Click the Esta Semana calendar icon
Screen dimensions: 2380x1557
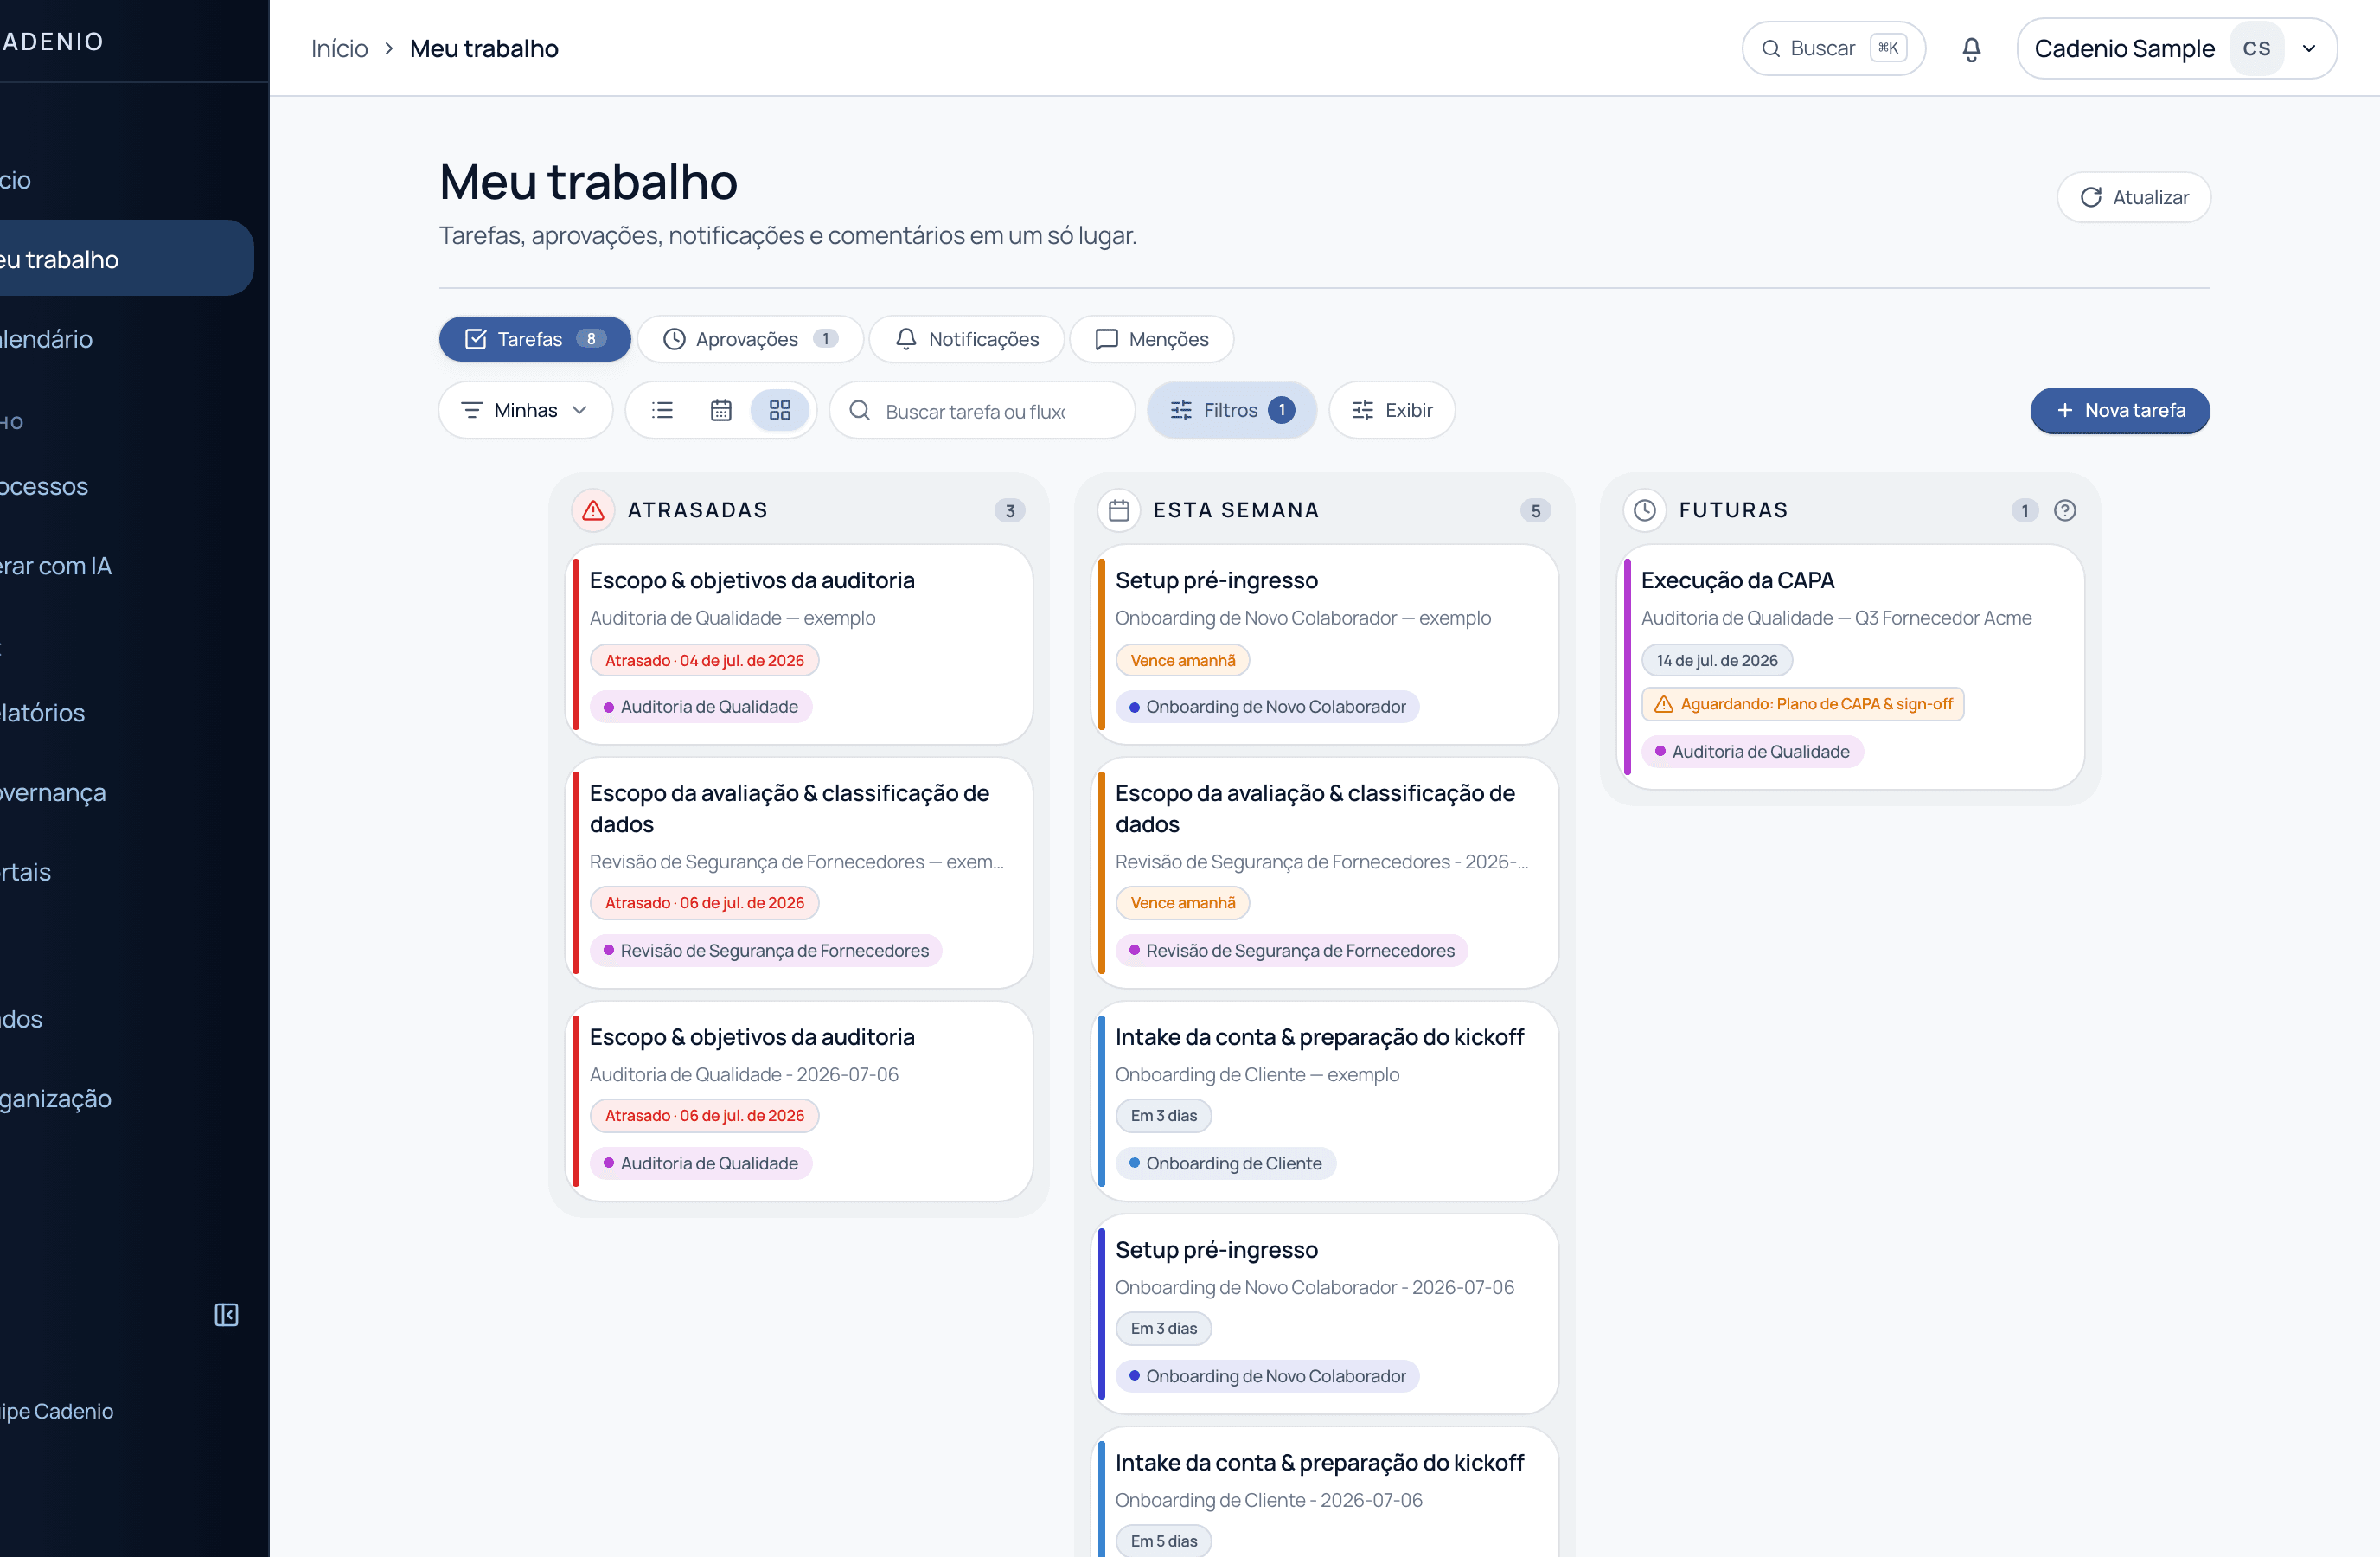(x=1119, y=510)
